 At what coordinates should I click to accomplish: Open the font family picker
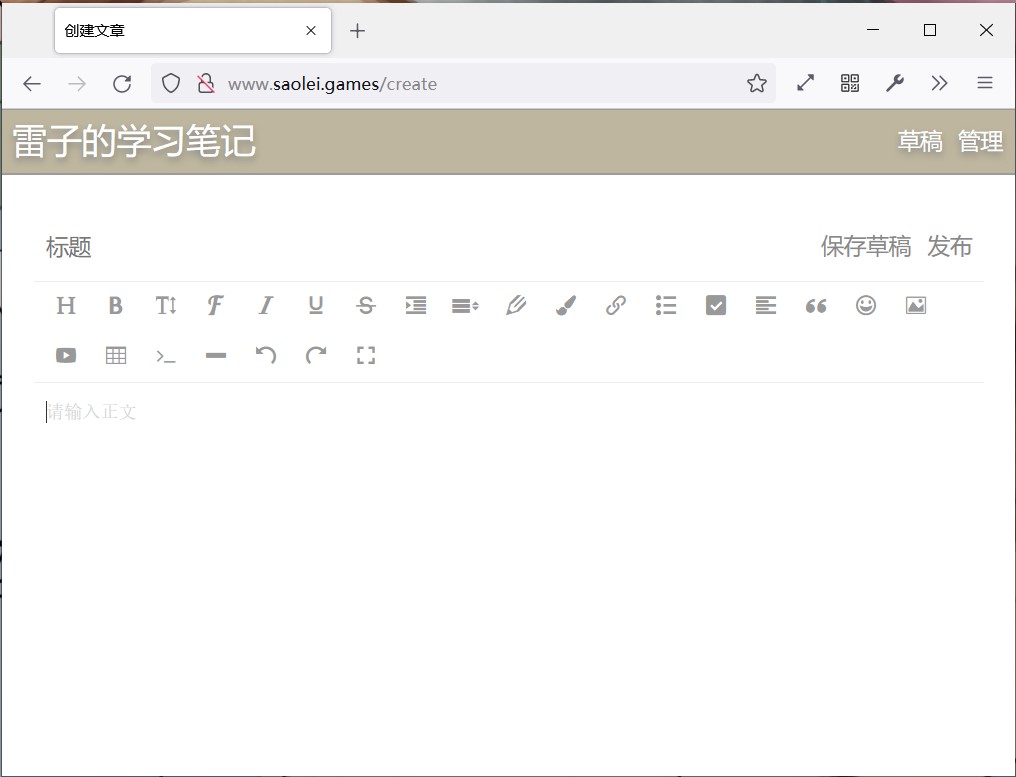click(215, 306)
